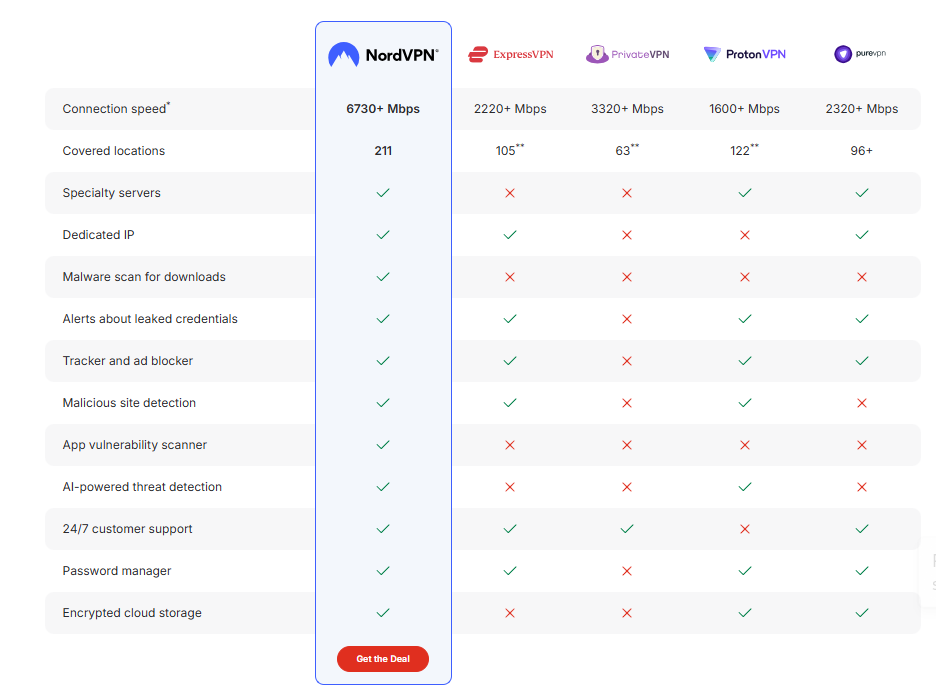Click ProtonVPN AI-powered threat detection checkmark
The width and height of the screenshot is (936, 696).
point(745,486)
